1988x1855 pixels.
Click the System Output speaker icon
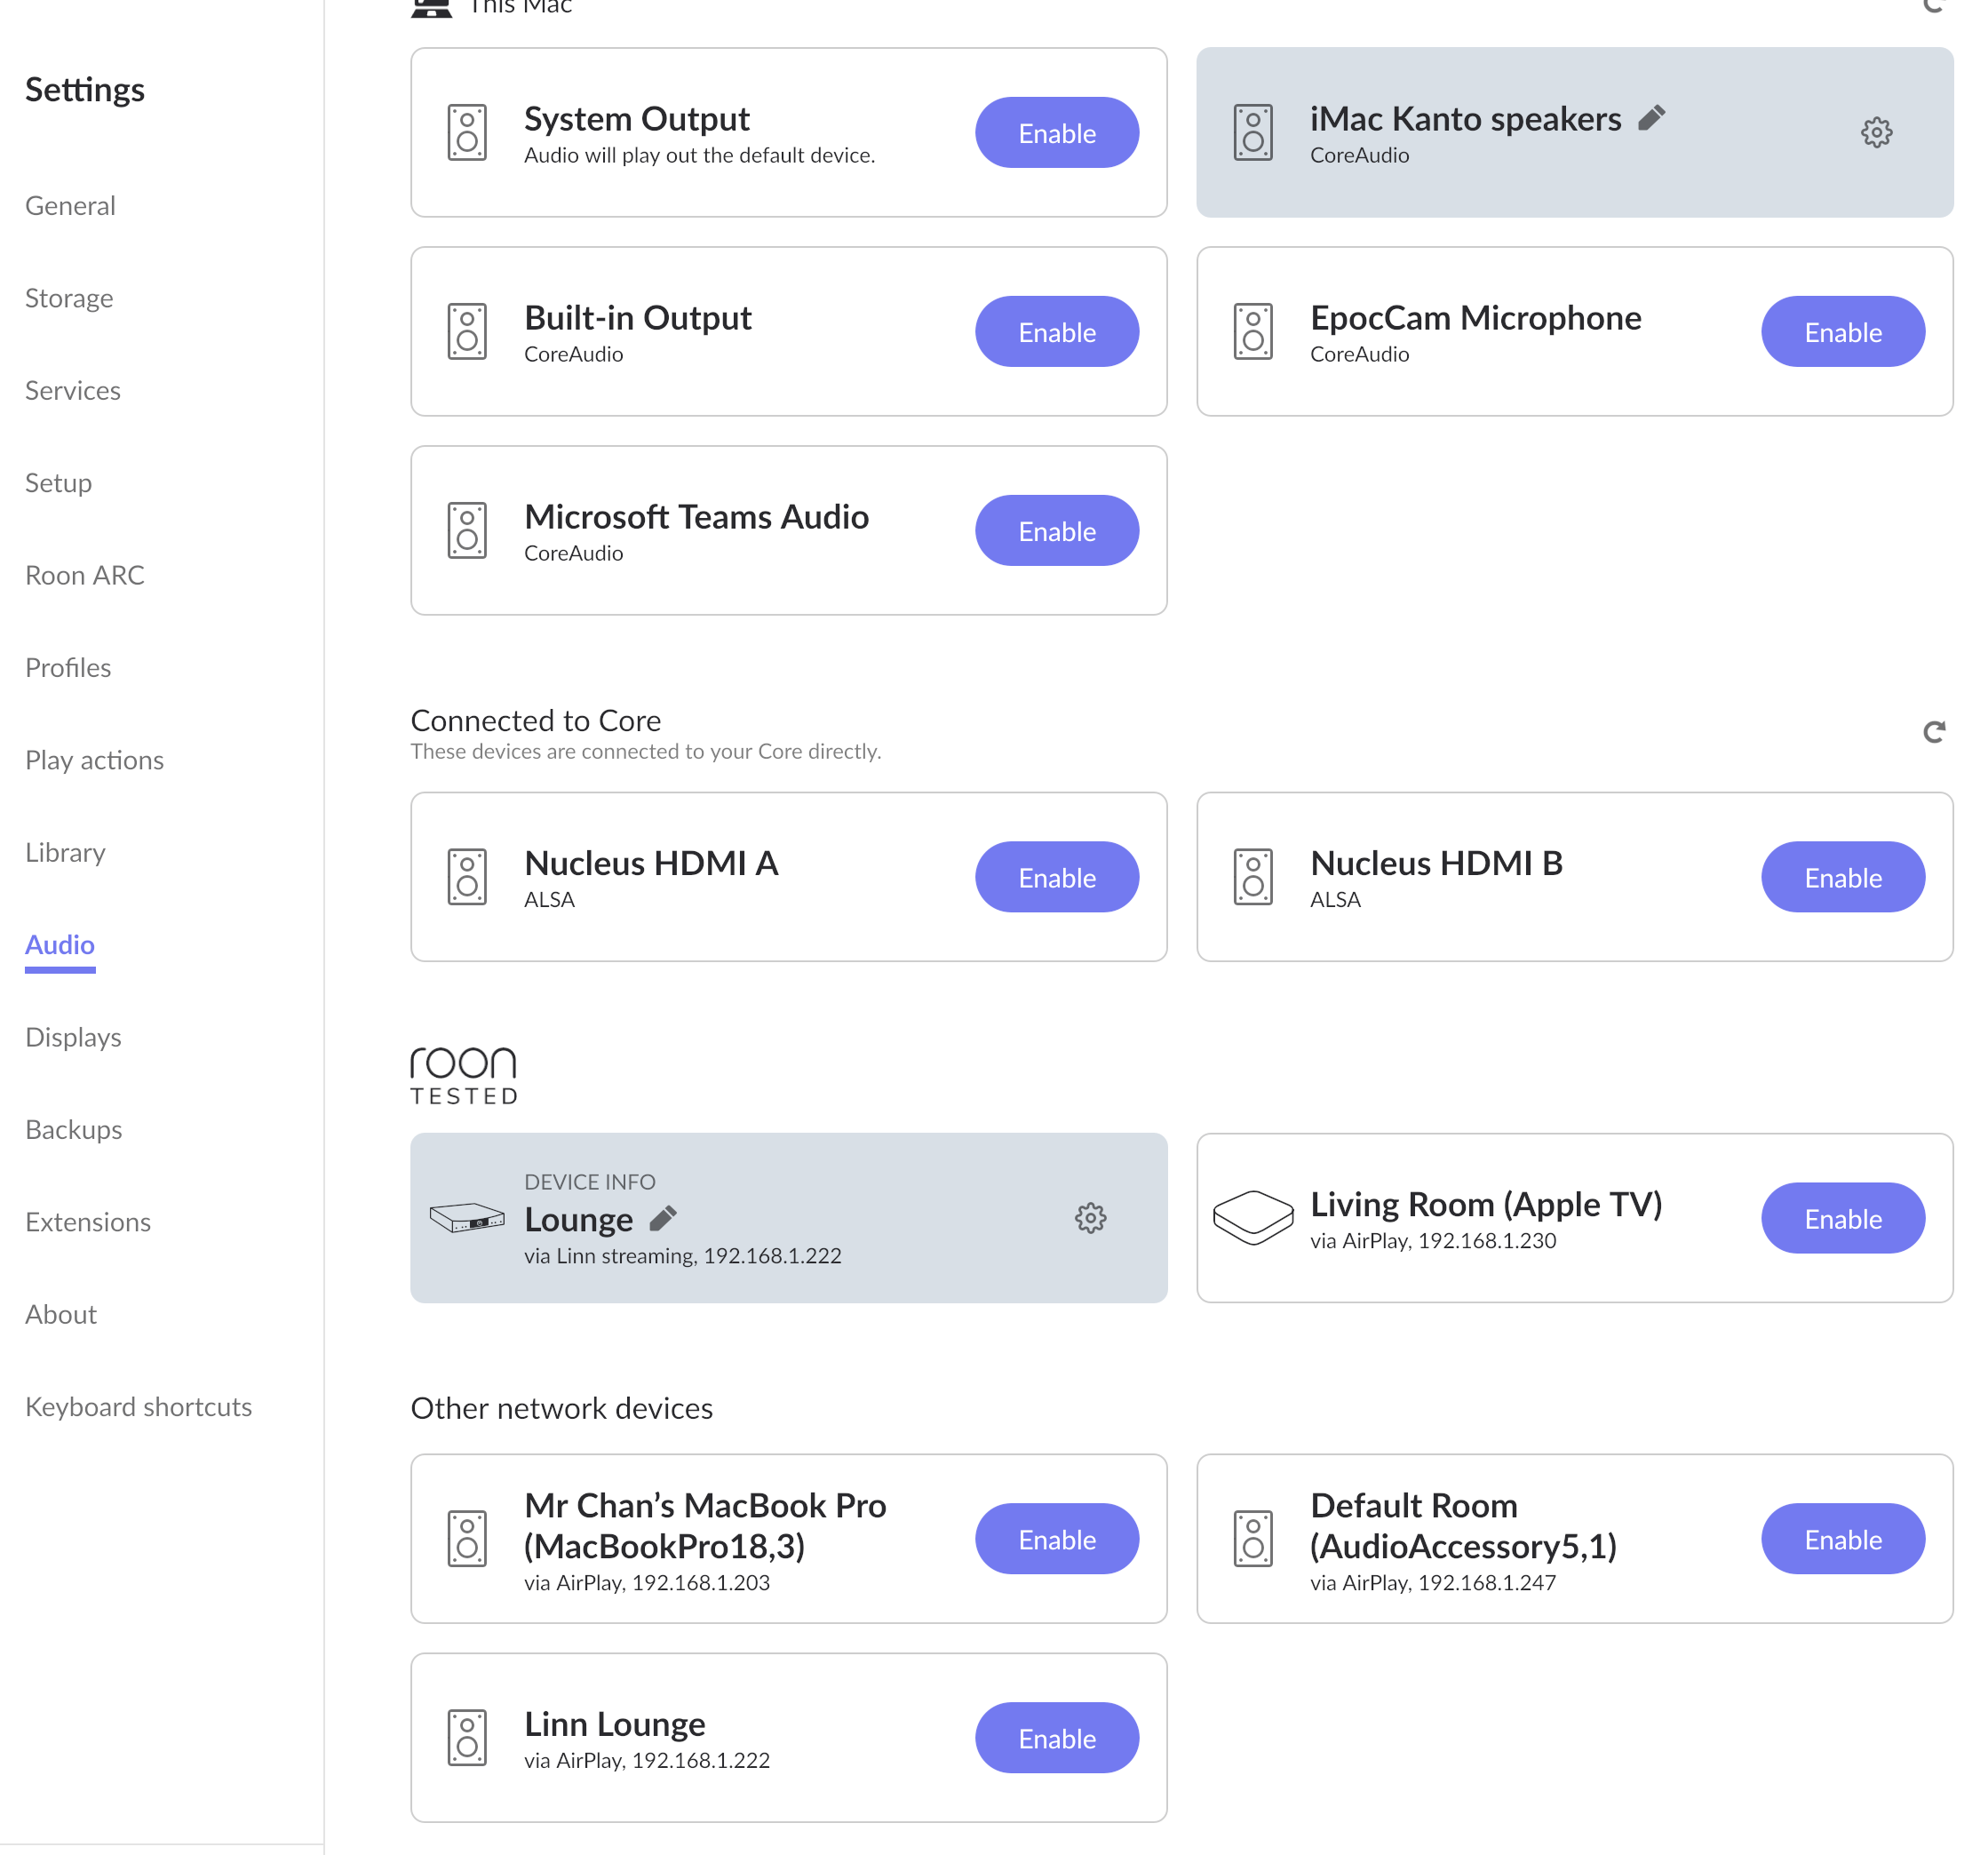point(467,132)
